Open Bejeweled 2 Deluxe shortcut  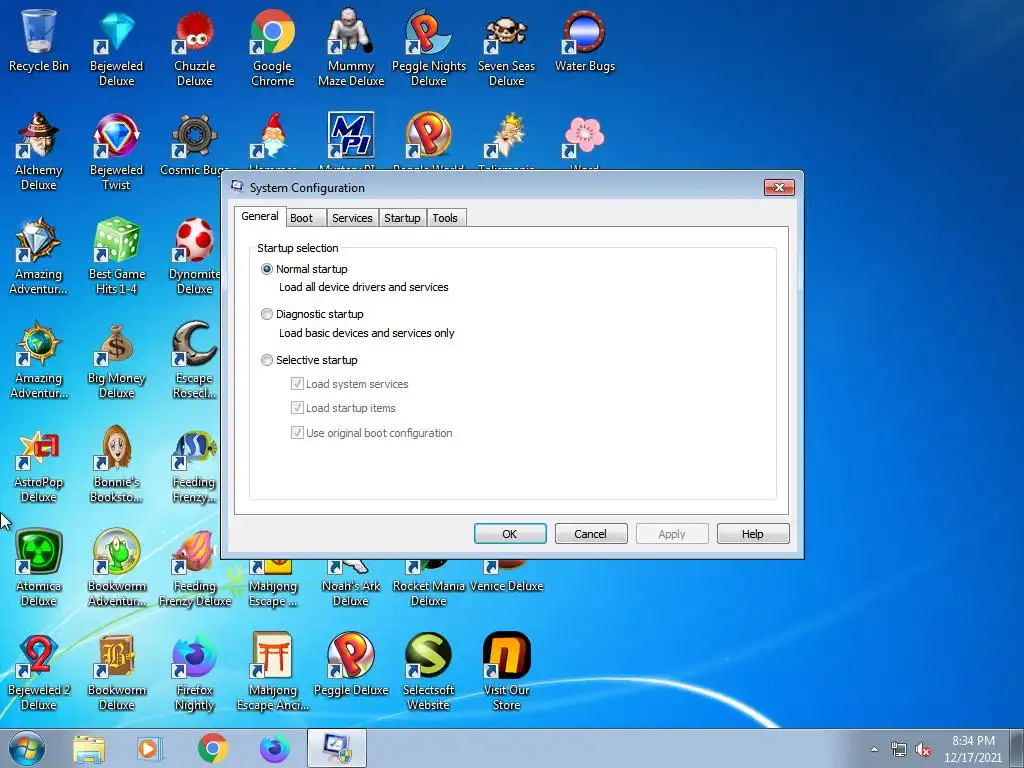pyautogui.click(x=39, y=671)
